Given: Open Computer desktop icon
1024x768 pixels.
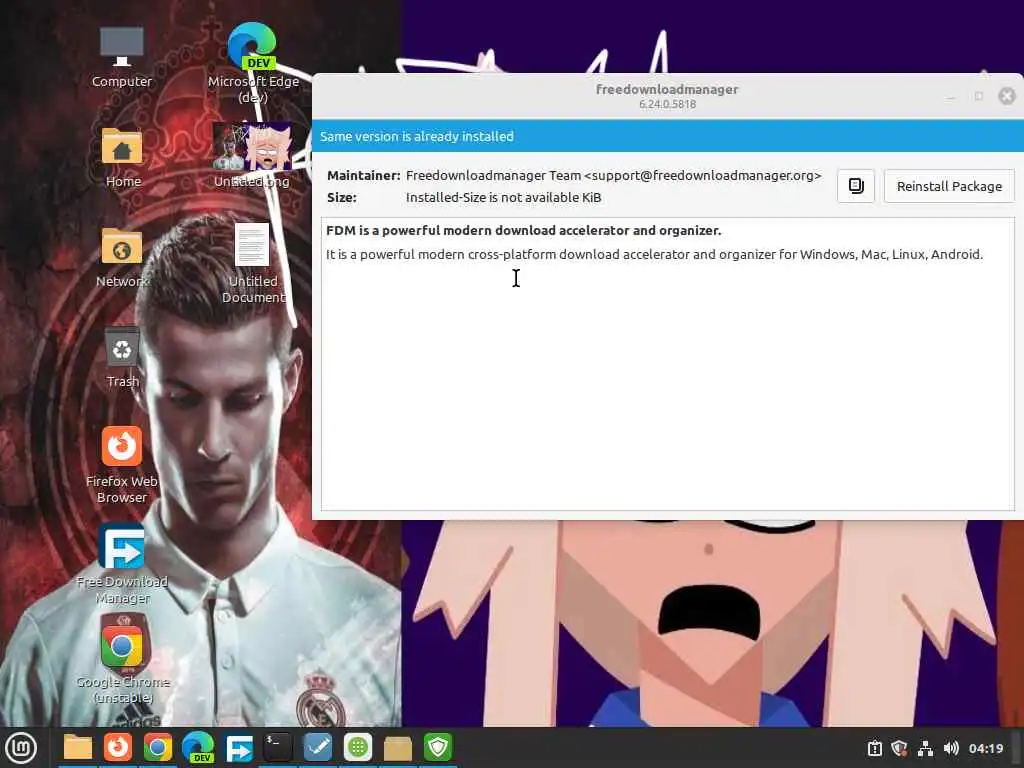Looking at the screenshot, I should (x=121, y=57).
